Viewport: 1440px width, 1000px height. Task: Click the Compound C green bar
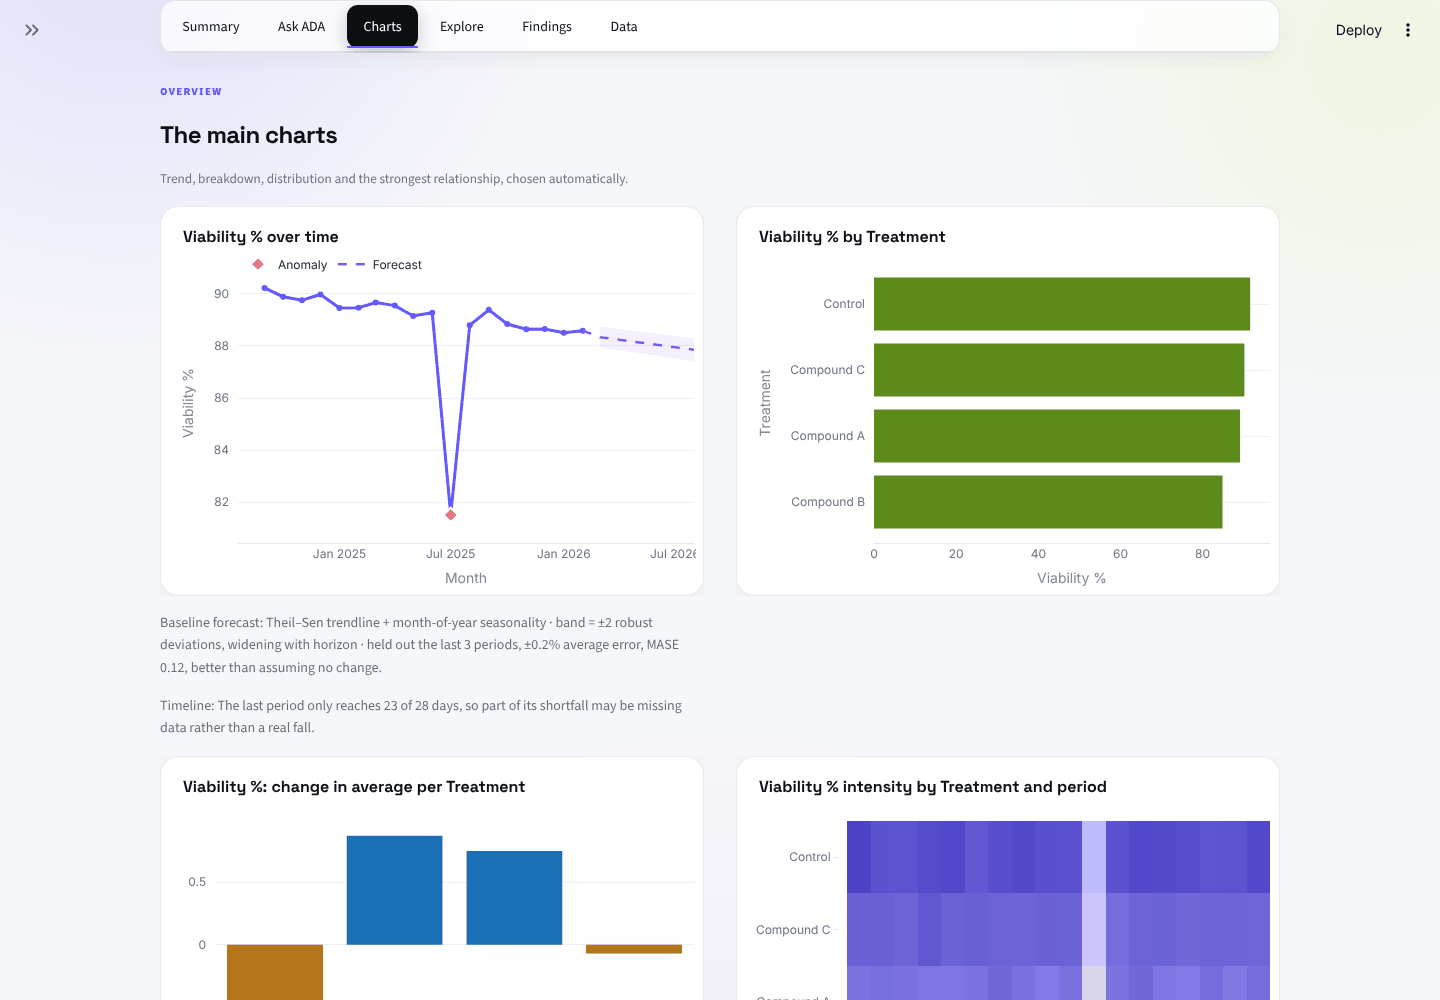pyautogui.click(x=1058, y=370)
